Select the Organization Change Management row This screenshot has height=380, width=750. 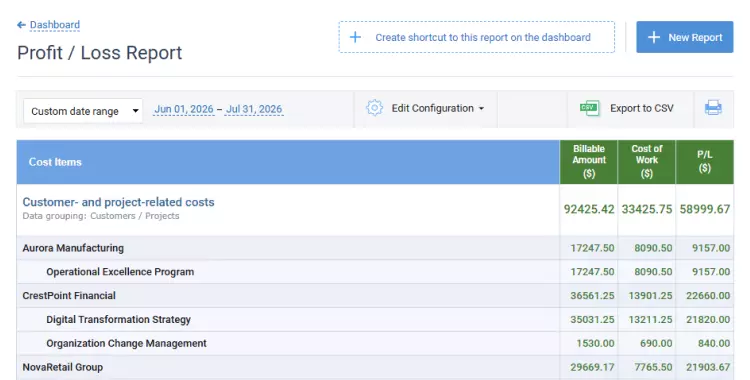(x=375, y=344)
